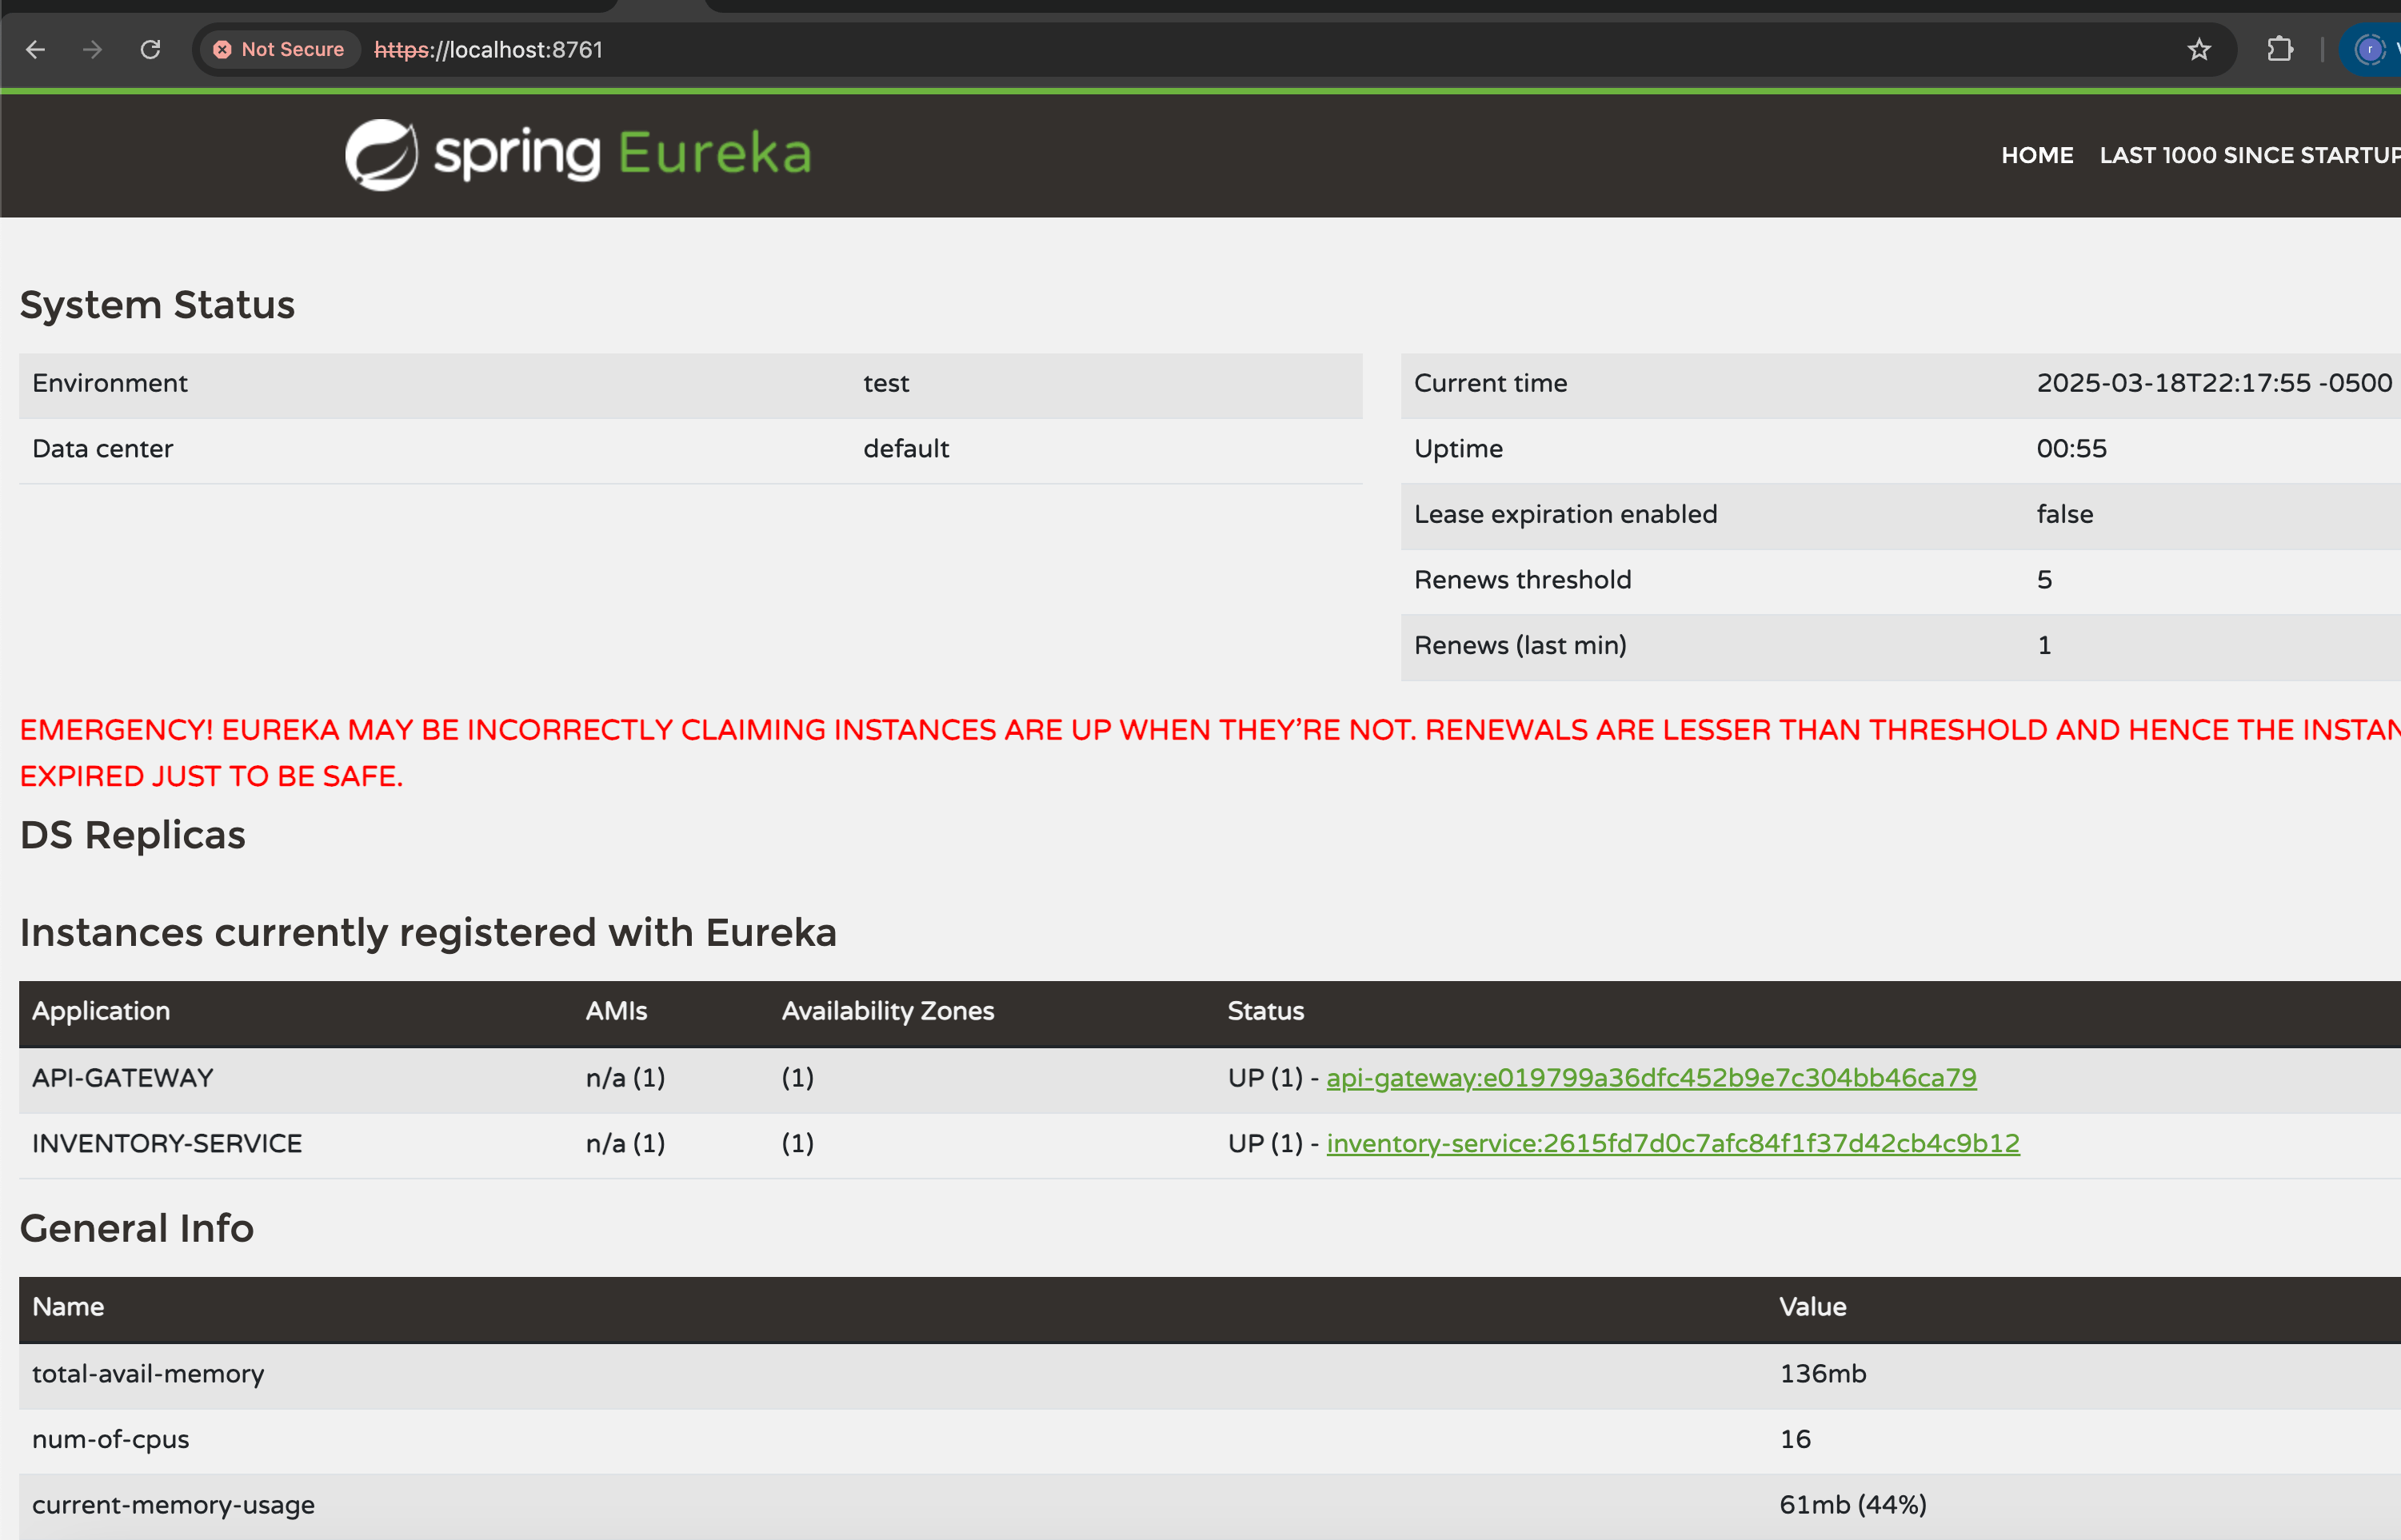Click the browser forward arrow
The height and width of the screenshot is (1540, 2401).
93,49
